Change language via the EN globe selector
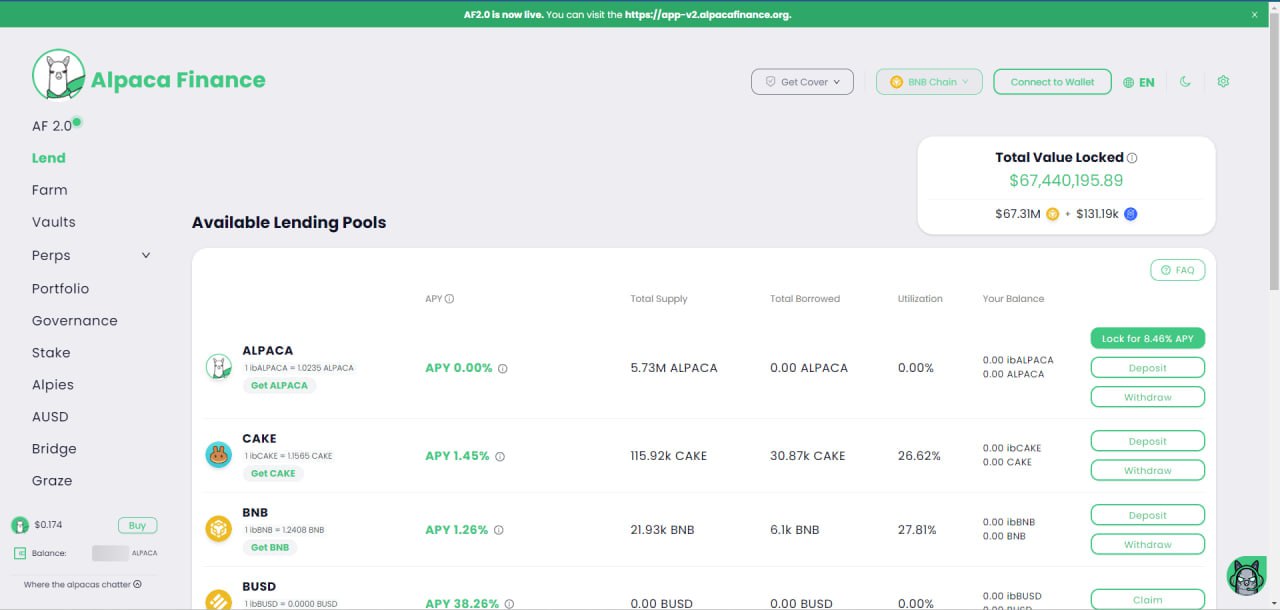Viewport: 1280px width, 610px height. click(1138, 82)
